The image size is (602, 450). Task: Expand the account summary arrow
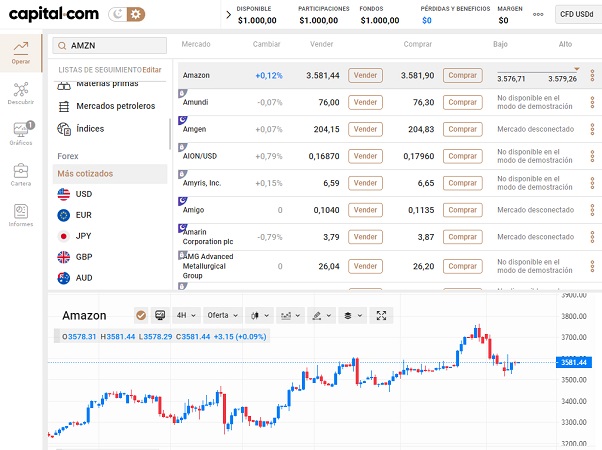pos(229,15)
